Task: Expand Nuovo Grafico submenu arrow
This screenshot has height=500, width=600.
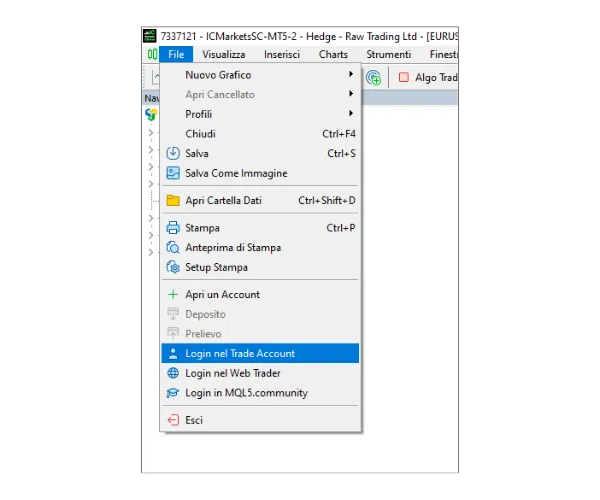Action: click(x=351, y=74)
